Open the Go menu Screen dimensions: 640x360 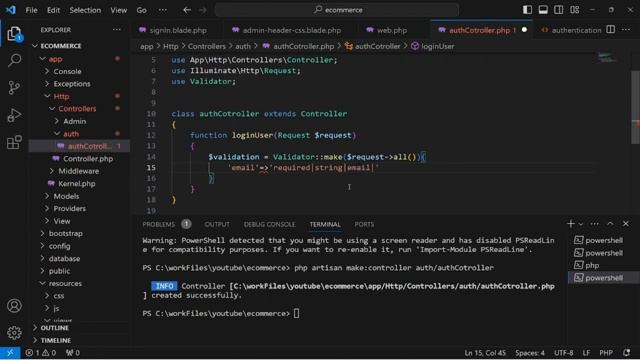[x=141, y=10]
